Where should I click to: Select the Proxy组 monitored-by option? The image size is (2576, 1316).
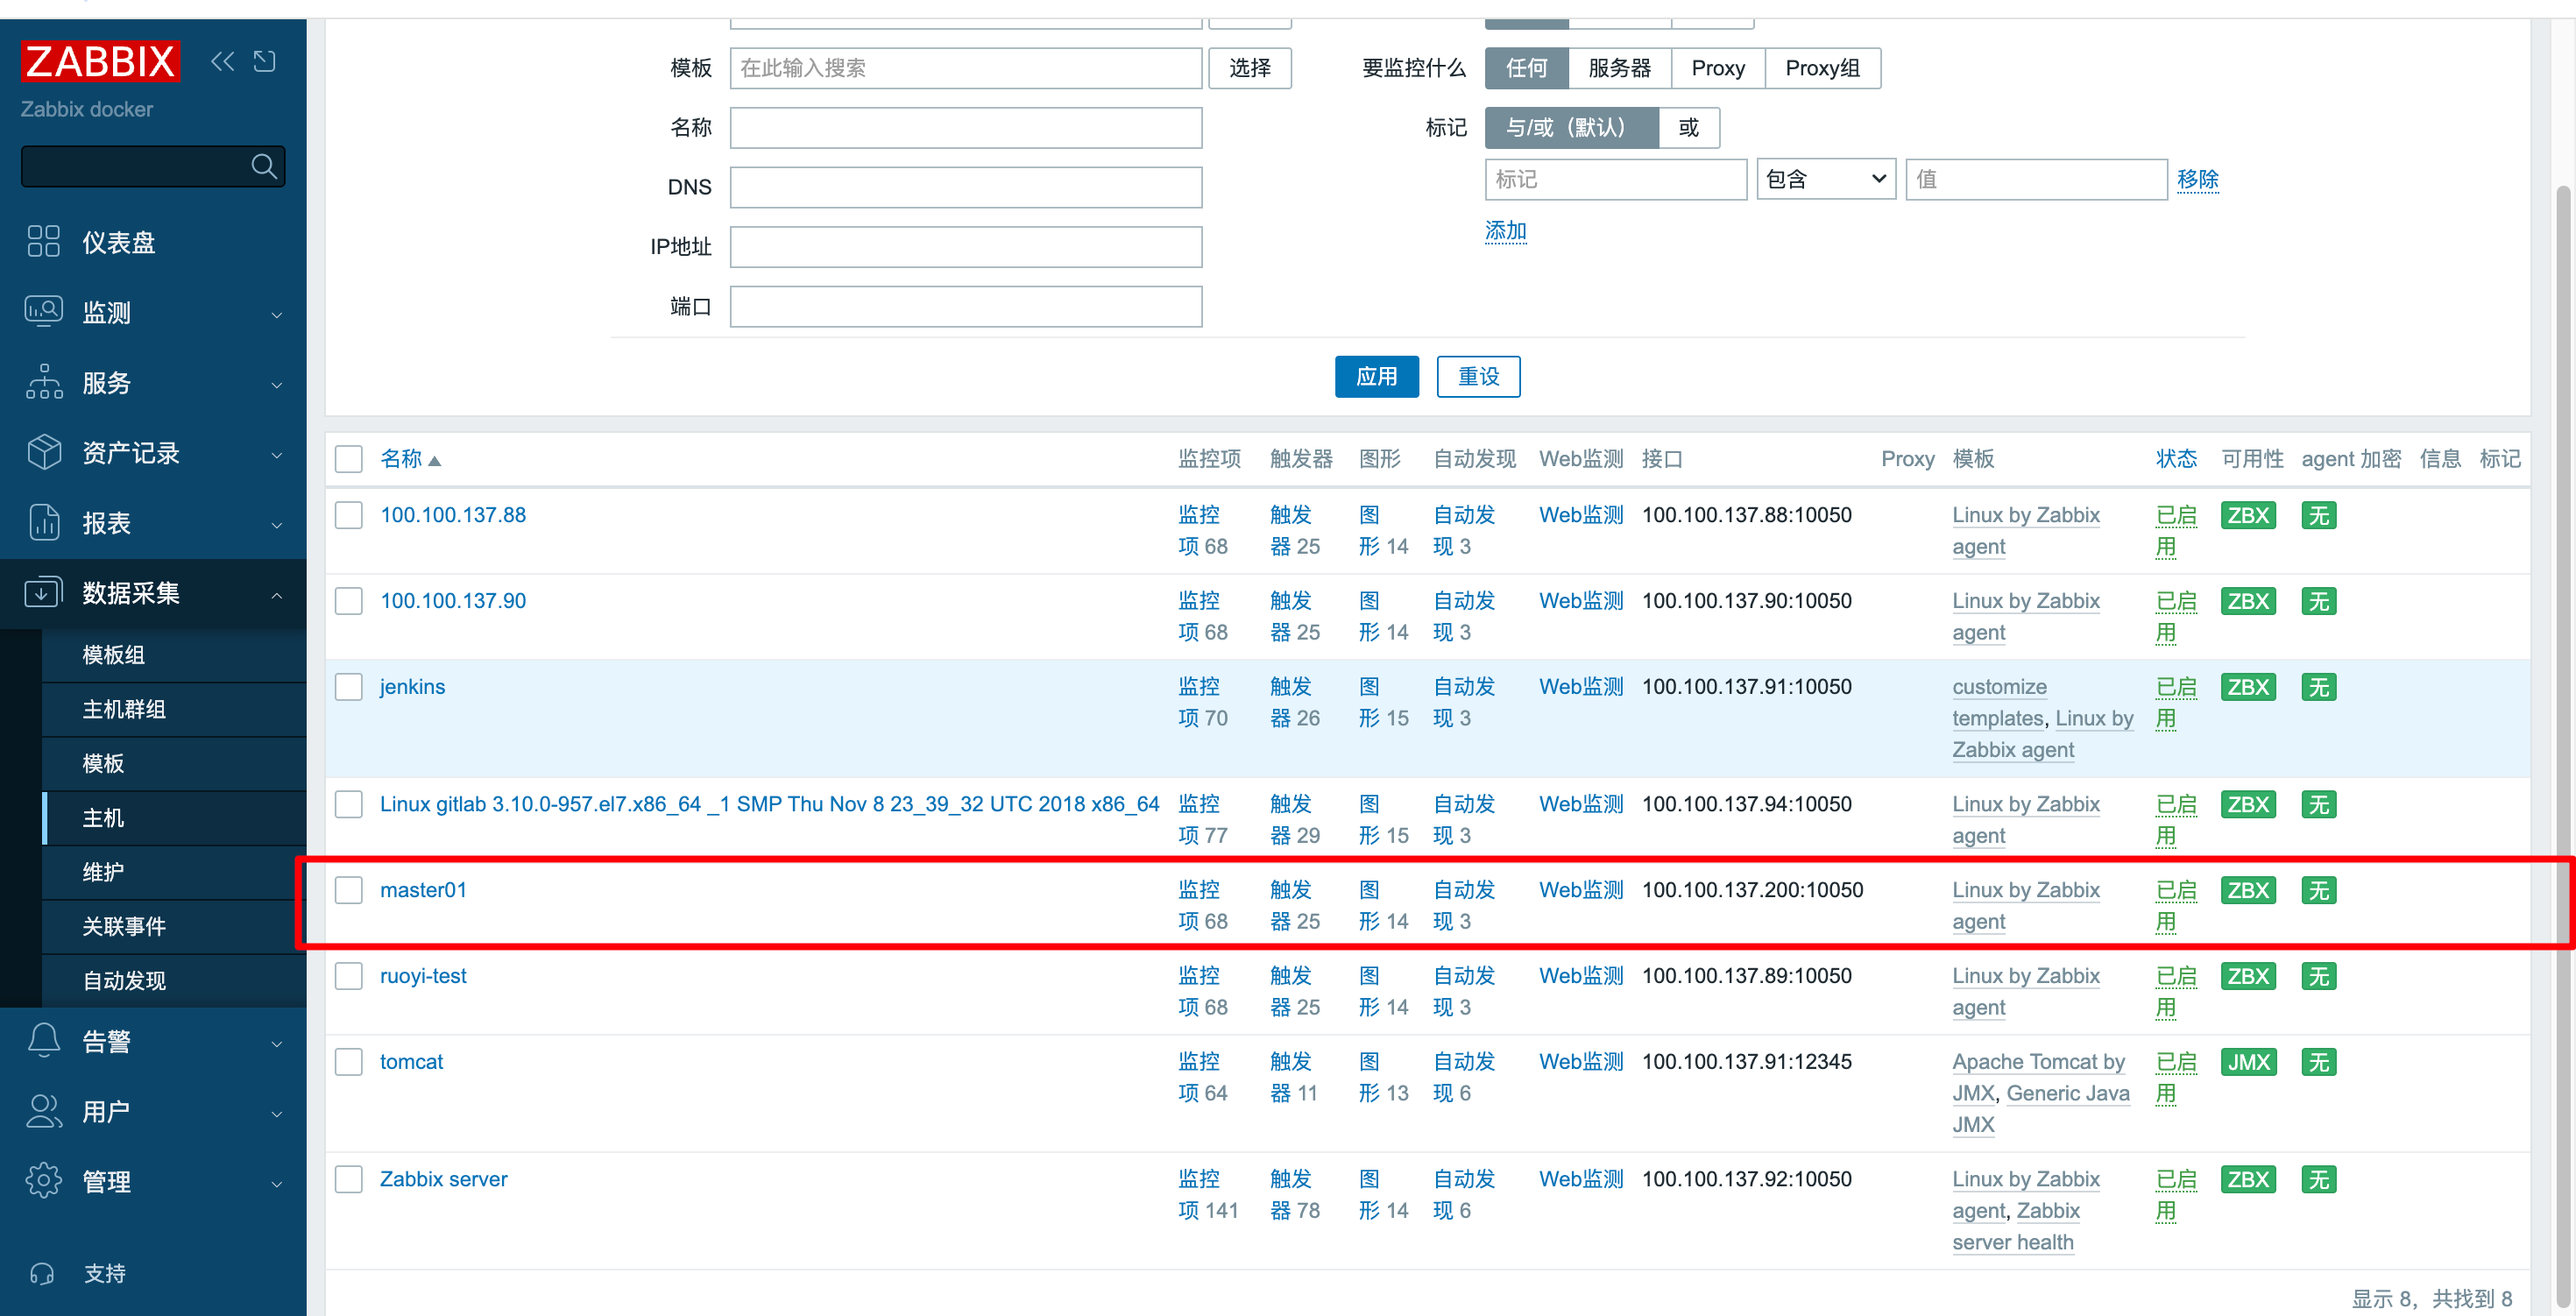(1822, 68)
